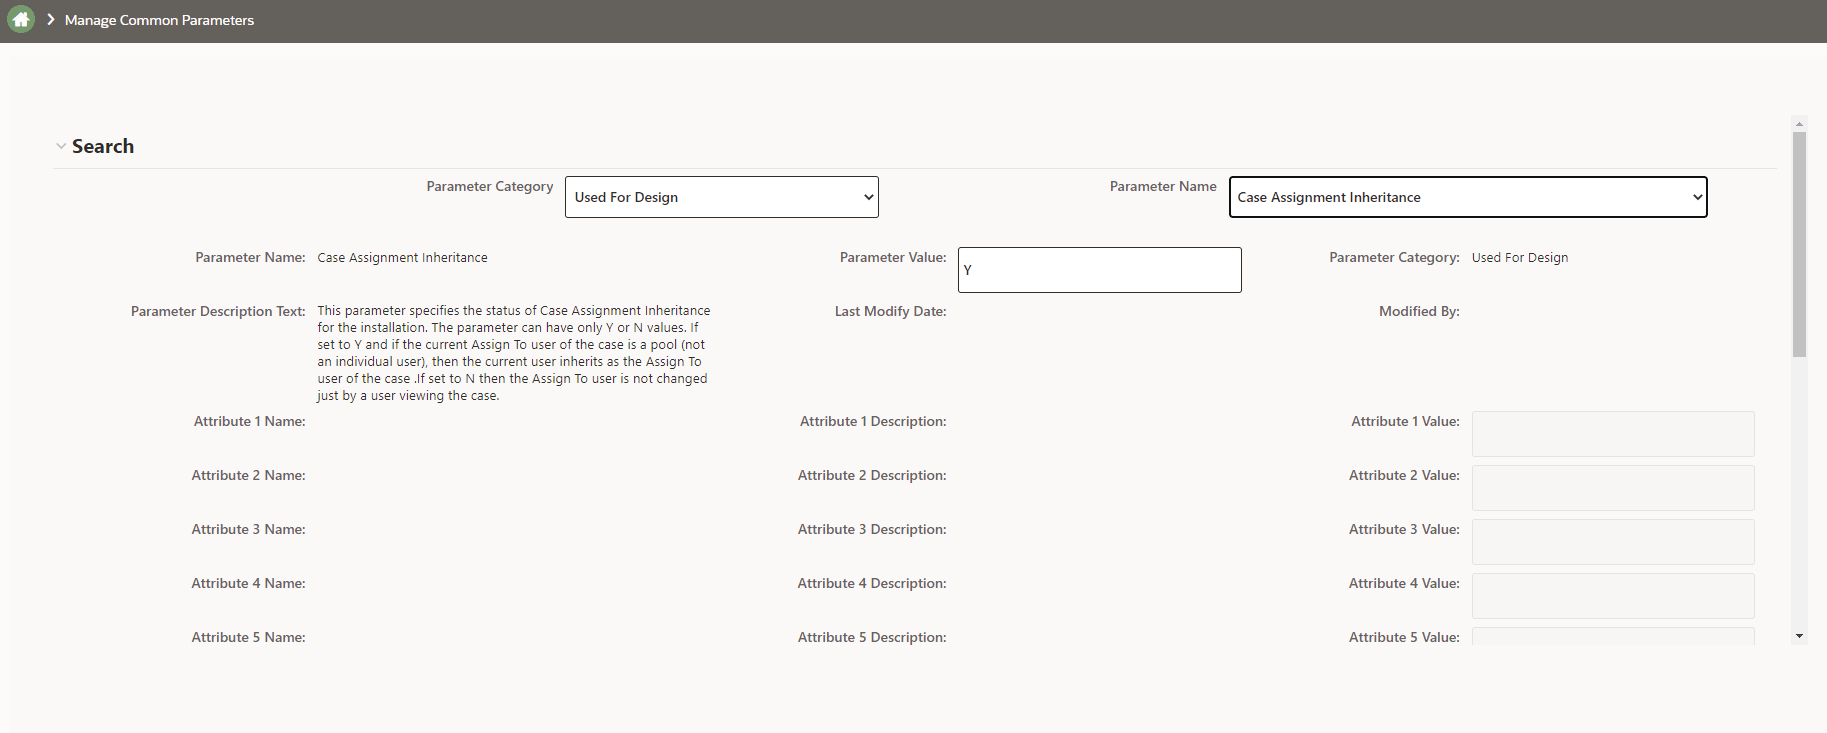
Task: Click the 'Attribute 1 Name:' label
Action: [x=250, y=422]
